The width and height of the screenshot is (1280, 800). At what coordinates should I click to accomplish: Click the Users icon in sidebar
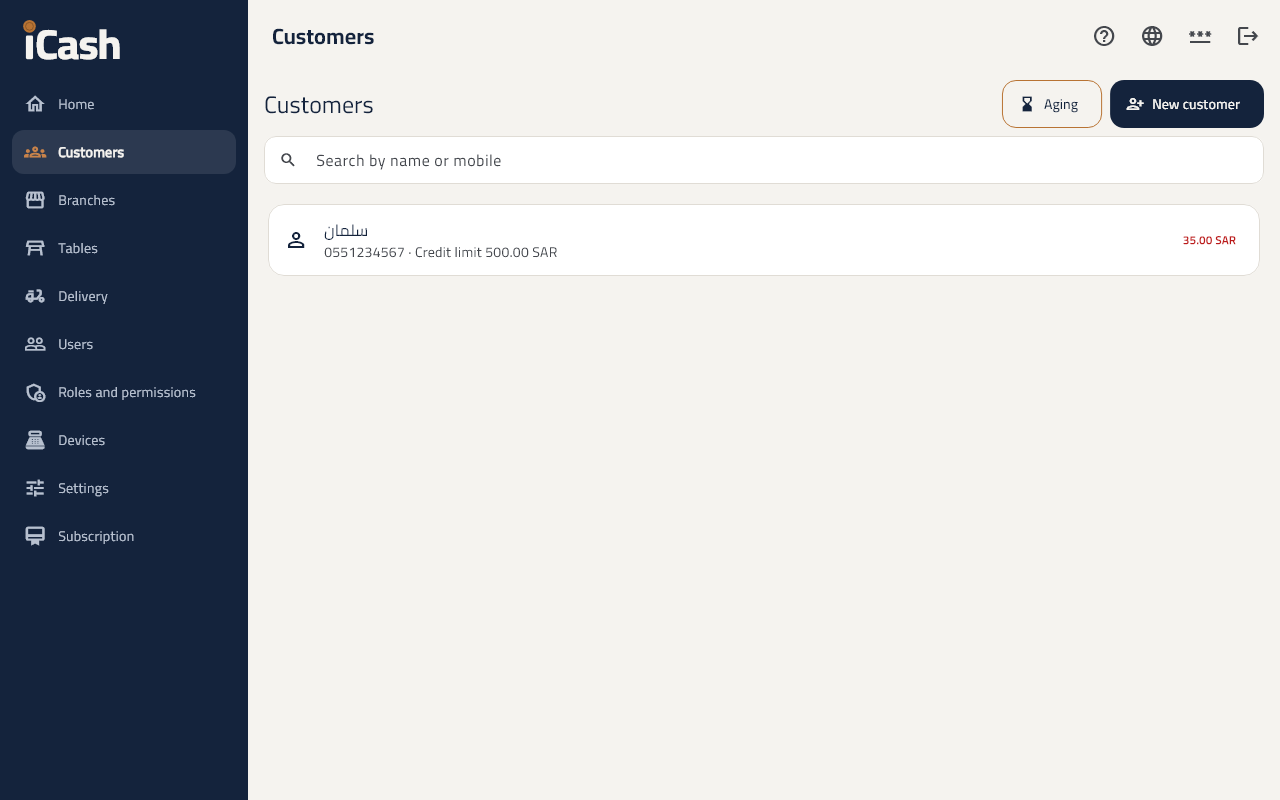pyautogui.click(x=35, y=344)
